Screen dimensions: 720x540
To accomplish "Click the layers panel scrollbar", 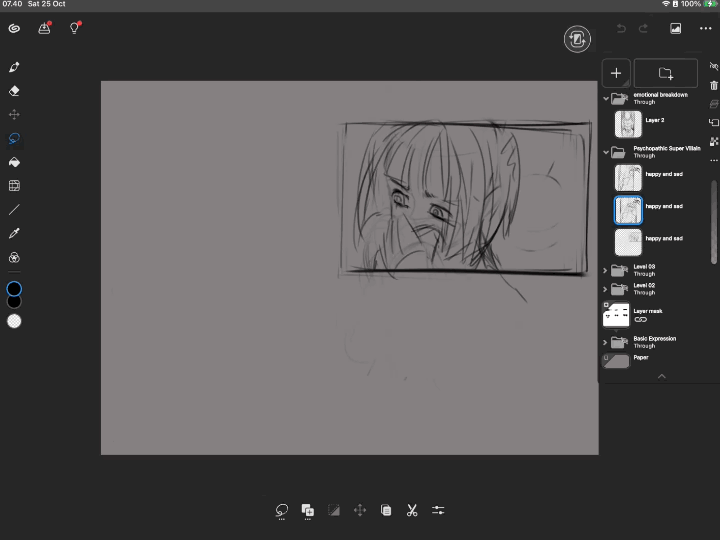I will coord(714,222).
